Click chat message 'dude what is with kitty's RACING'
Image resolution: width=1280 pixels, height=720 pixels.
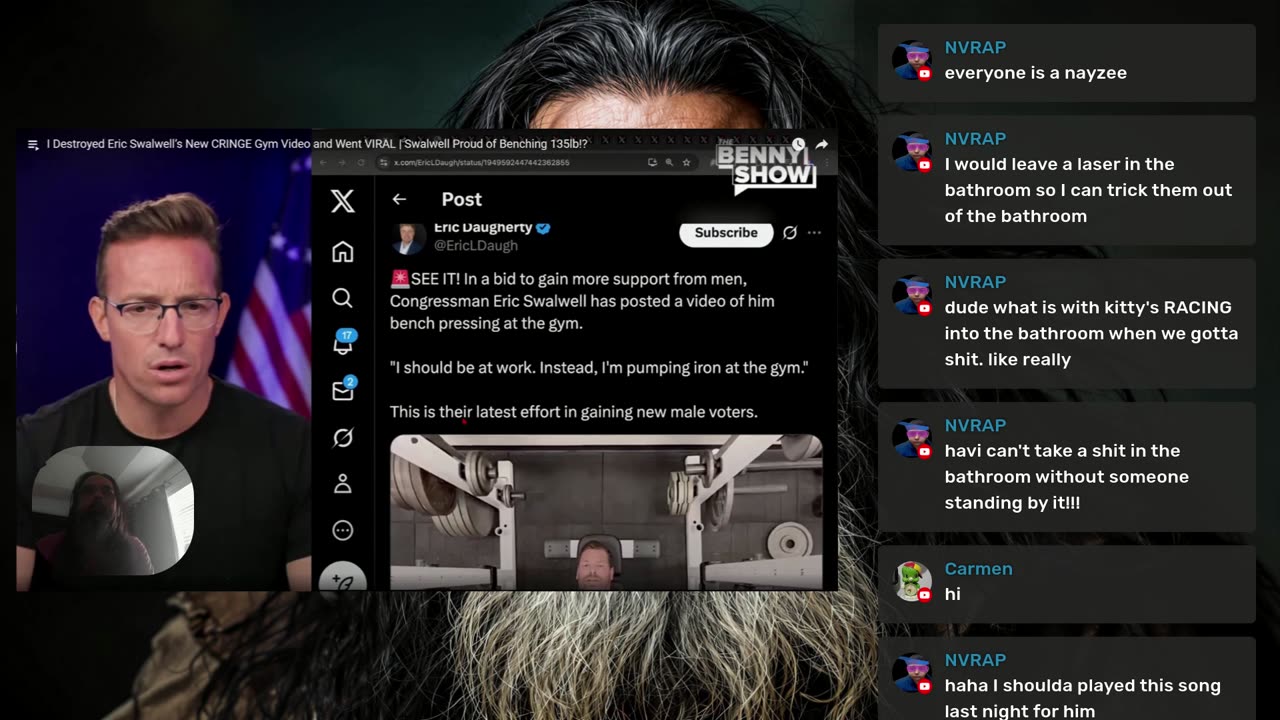pos(1091,333)
